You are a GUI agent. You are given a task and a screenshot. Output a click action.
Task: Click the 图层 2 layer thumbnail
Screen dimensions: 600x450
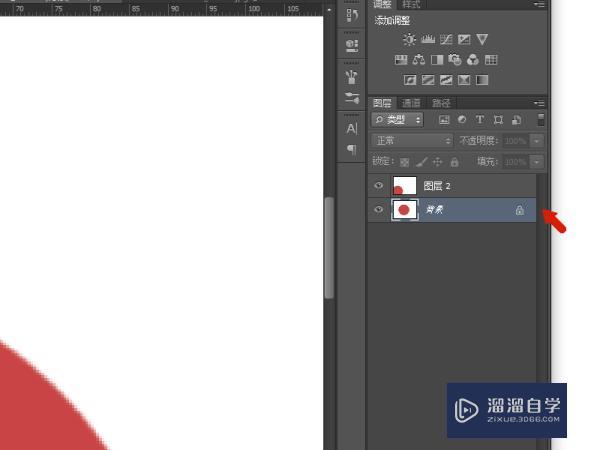[x=404, y=186]
